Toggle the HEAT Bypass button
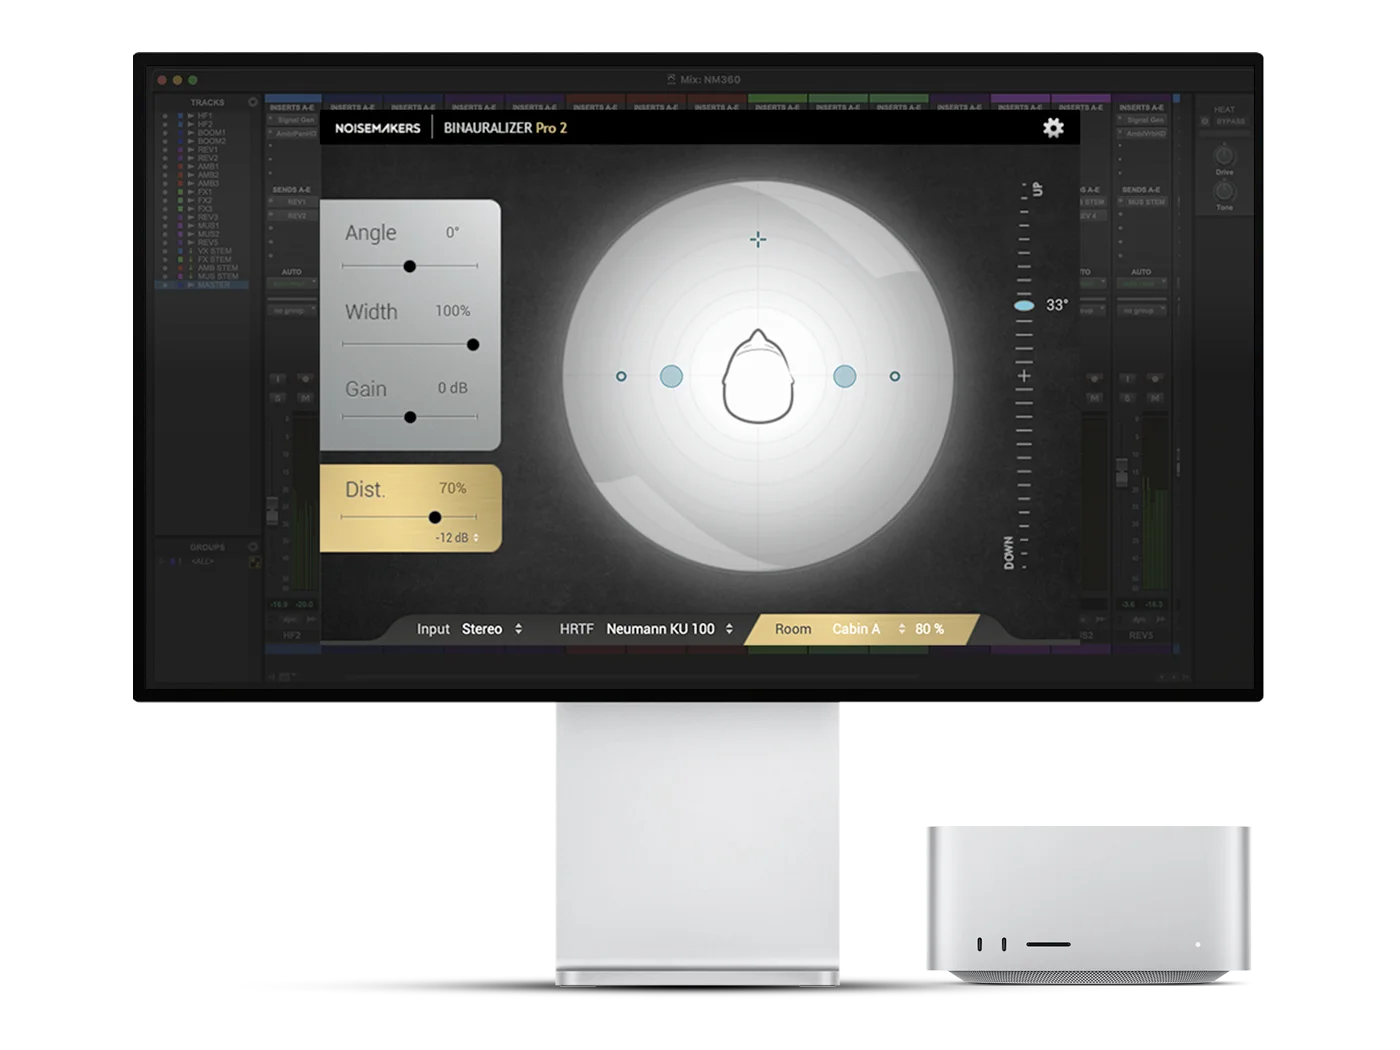Viewport: 1400px width, 1050px height. [x=1224, y=122]
